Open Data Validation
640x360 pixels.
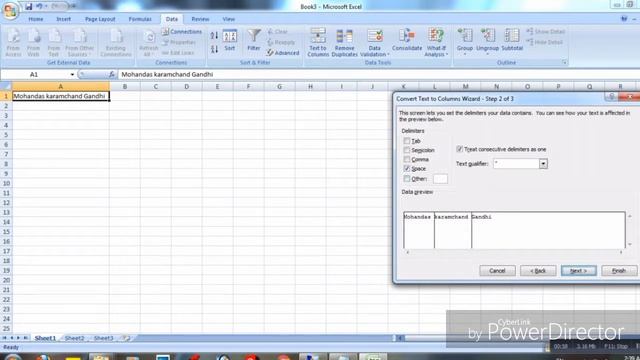[x=375, y=42]
